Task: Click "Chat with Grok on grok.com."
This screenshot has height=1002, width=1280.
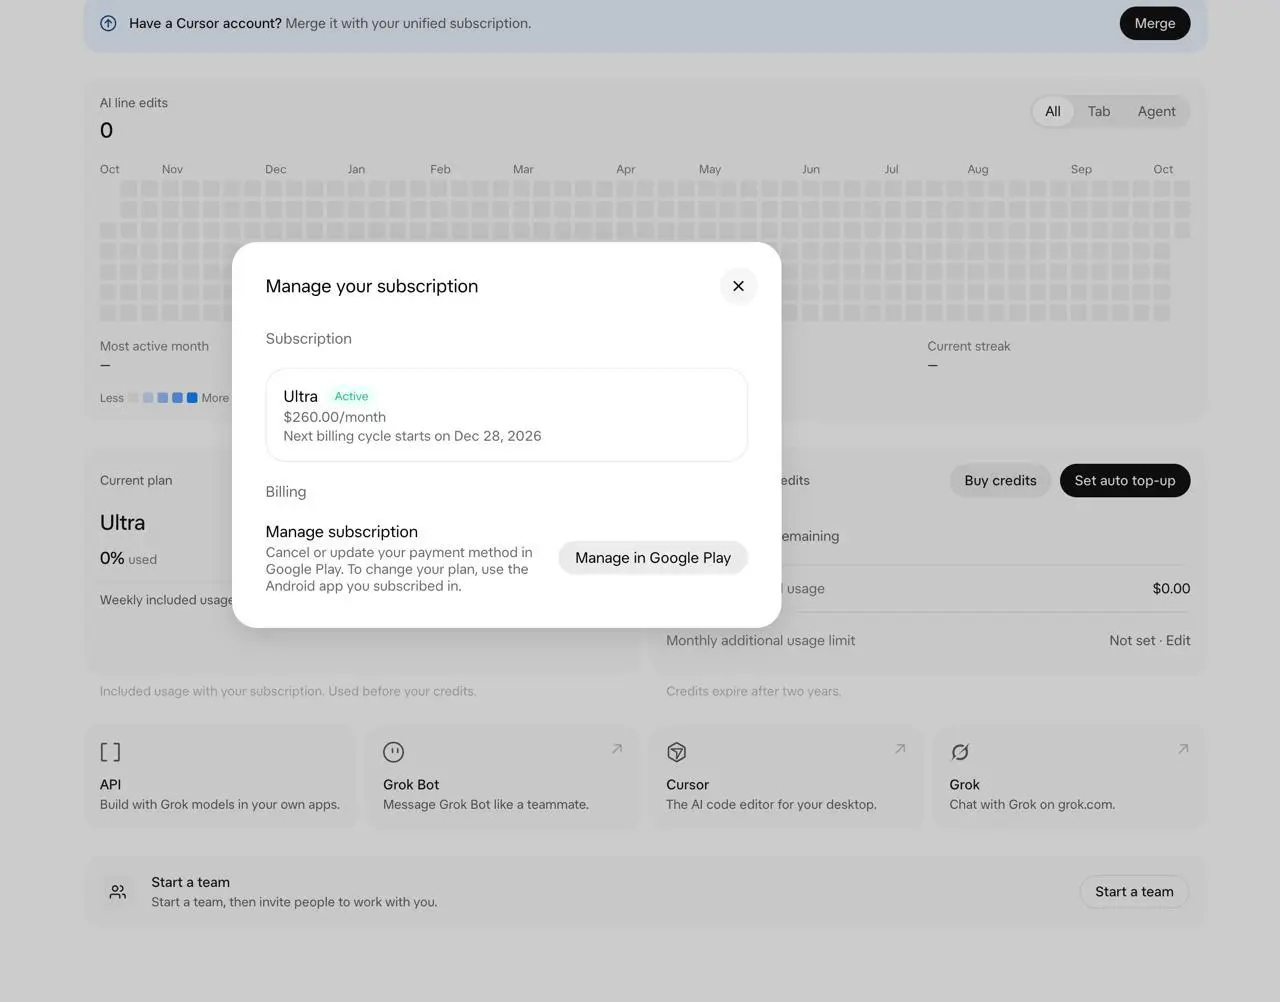Action: pos(1032,805)
